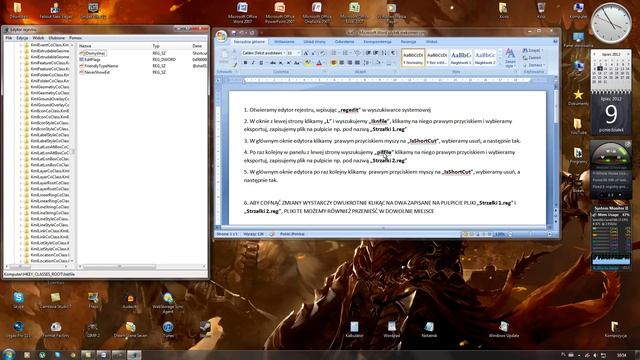The height and width of the screenshot is (360, 640).
Task: Open Widok menu in registry editor
Action: (38, 38)
